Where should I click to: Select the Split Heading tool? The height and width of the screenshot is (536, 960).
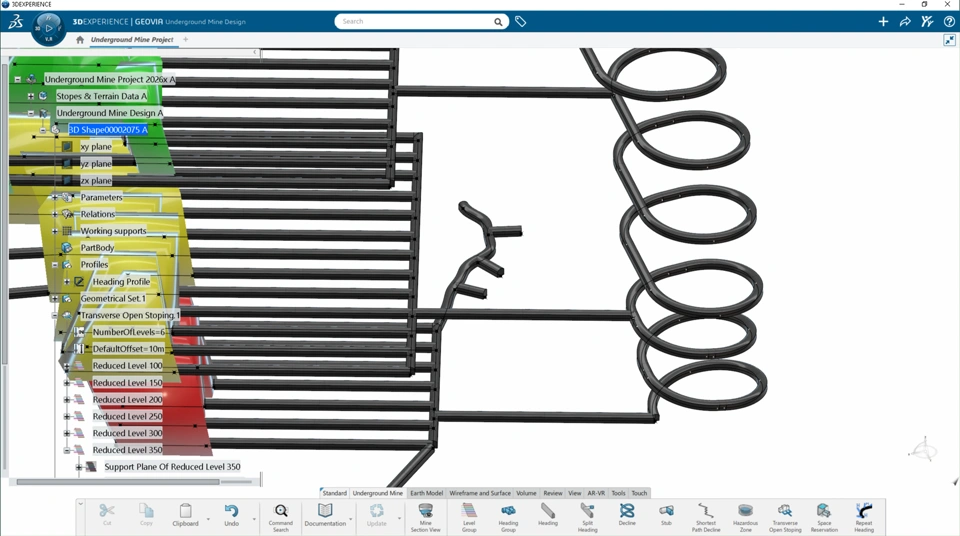point(587,511)
